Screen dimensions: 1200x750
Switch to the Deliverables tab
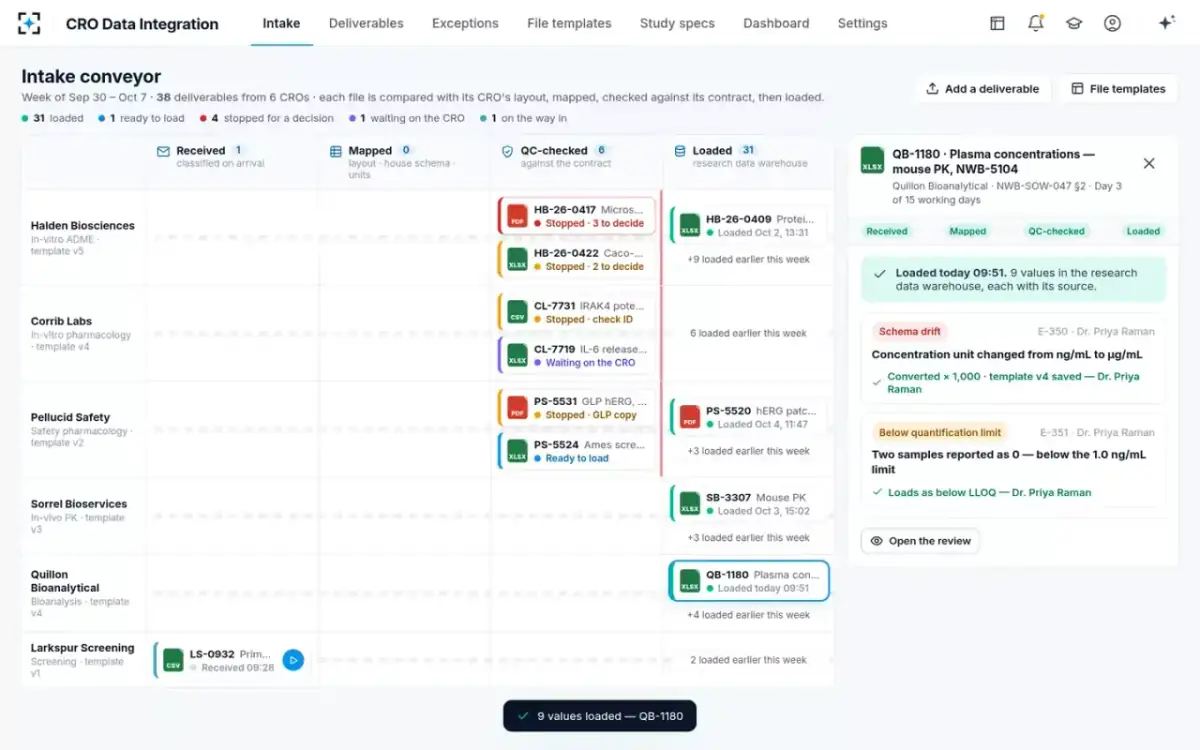[366, 23]
